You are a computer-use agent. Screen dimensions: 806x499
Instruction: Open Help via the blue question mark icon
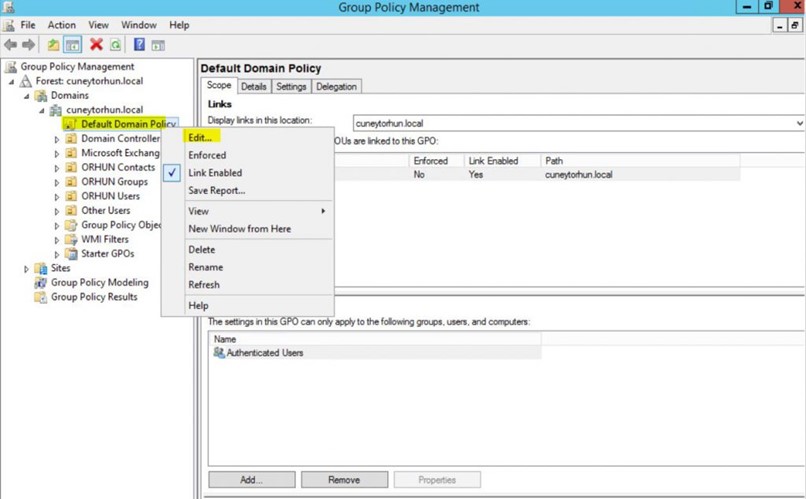coord(139,45)
